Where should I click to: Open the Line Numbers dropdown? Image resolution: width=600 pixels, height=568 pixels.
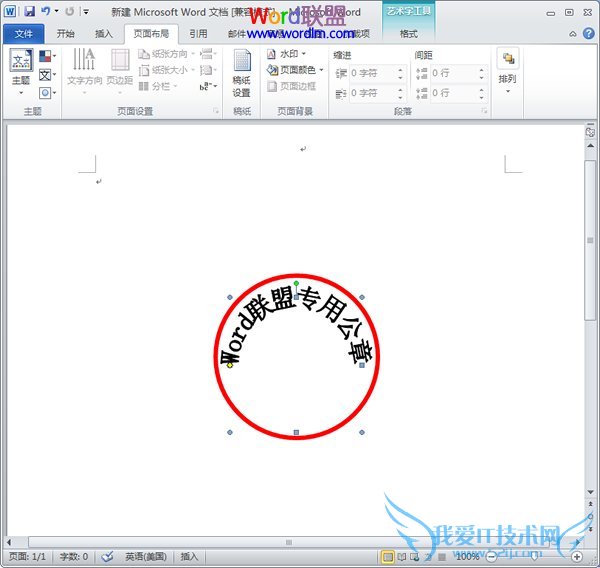pyautogui.click(x=208, y=70)
